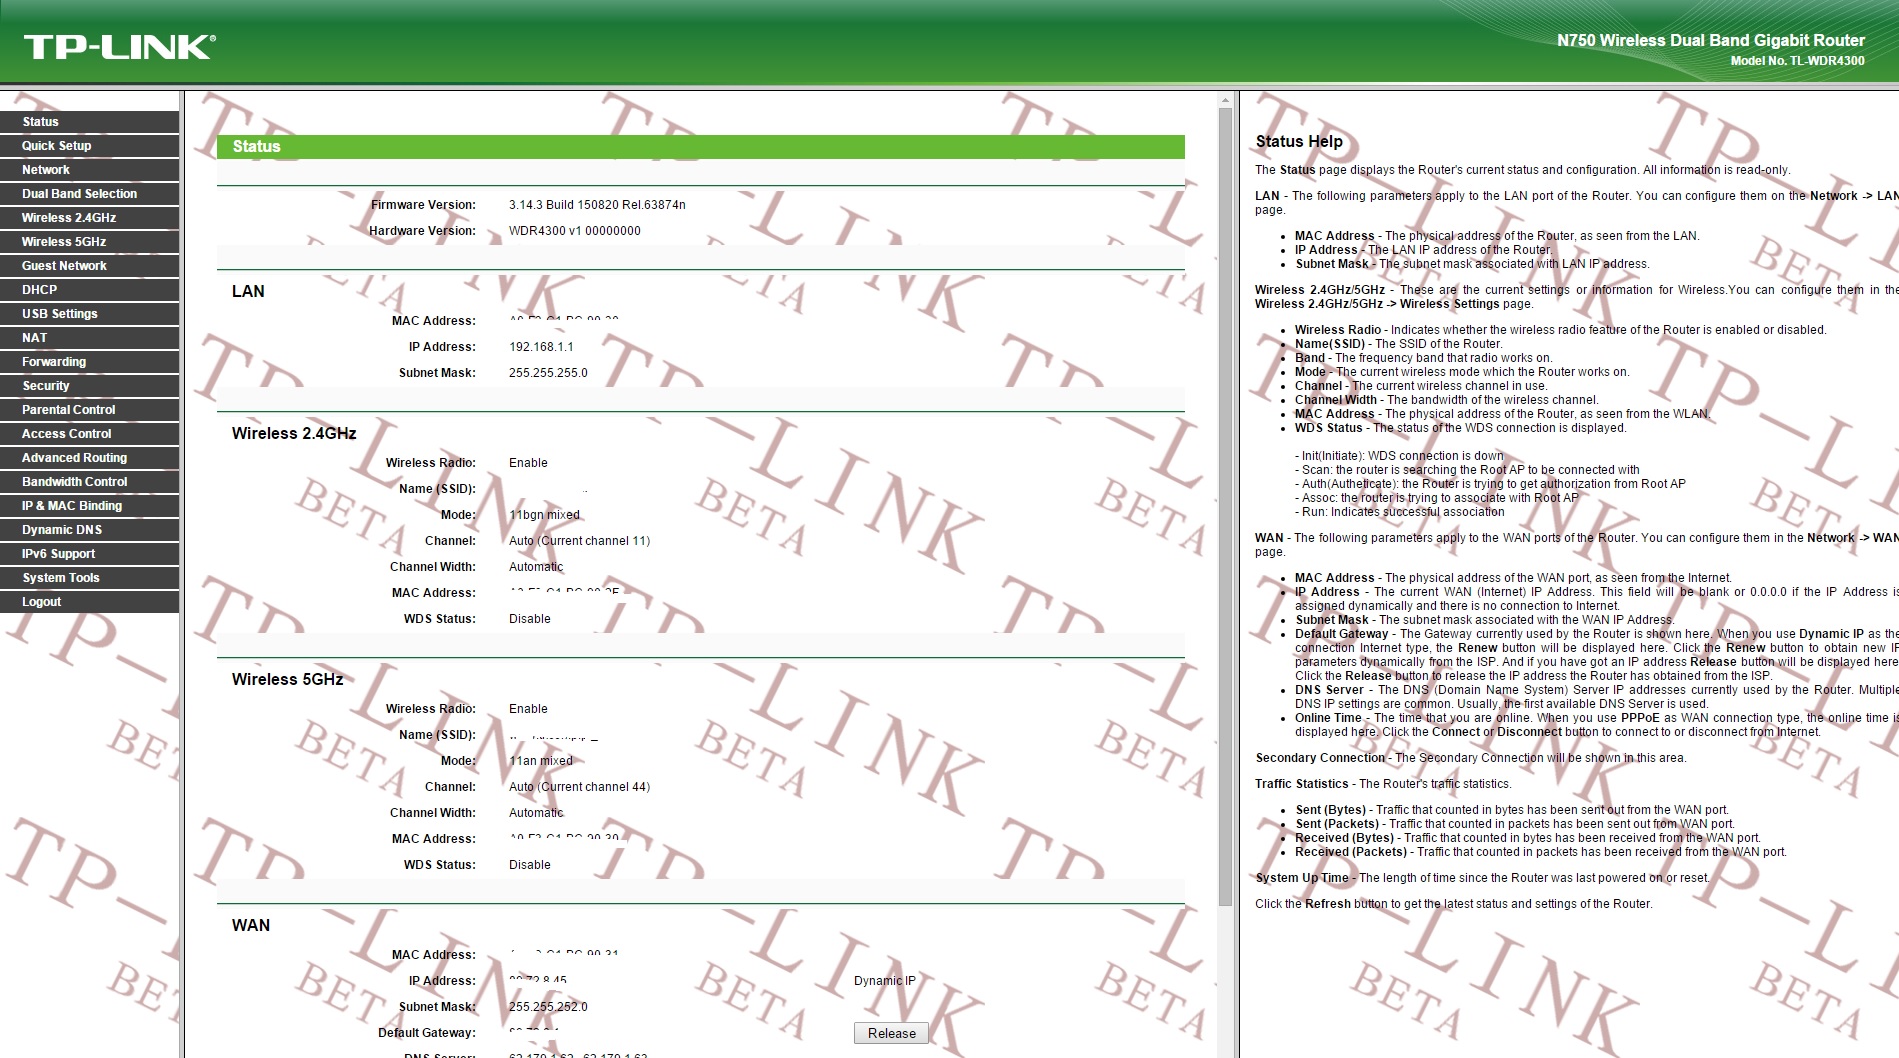Image resolution: width=1899 pixels, height=1058 pixels.
Task: Click the Release button under WAN
Action: (891, 1033)
